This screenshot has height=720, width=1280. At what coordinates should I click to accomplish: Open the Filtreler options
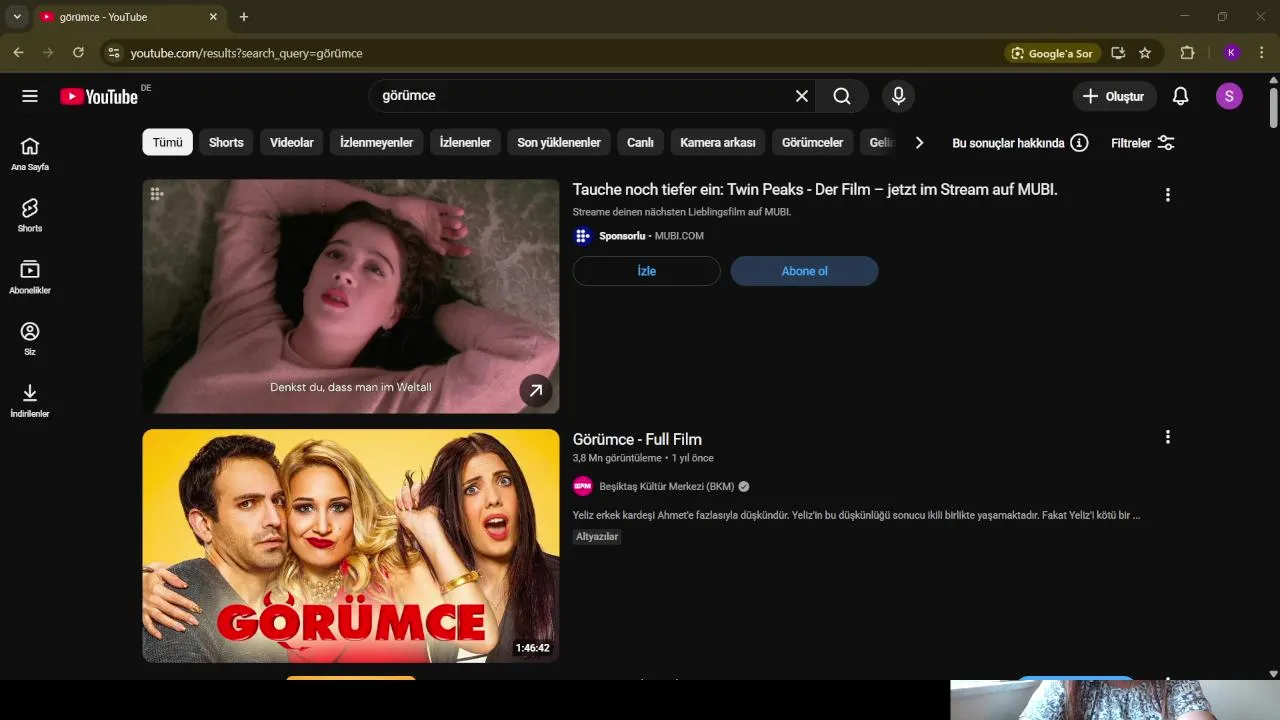pos(1142,142)
